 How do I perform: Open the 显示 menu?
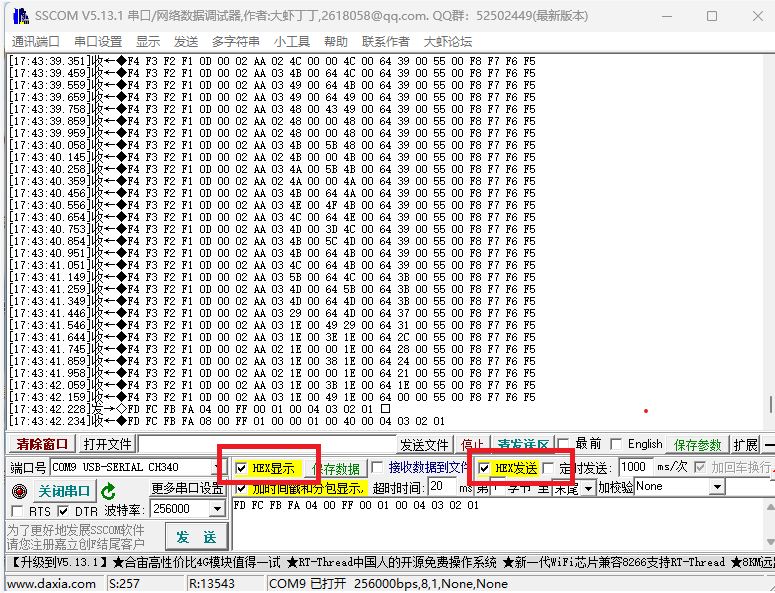[148, 42]
